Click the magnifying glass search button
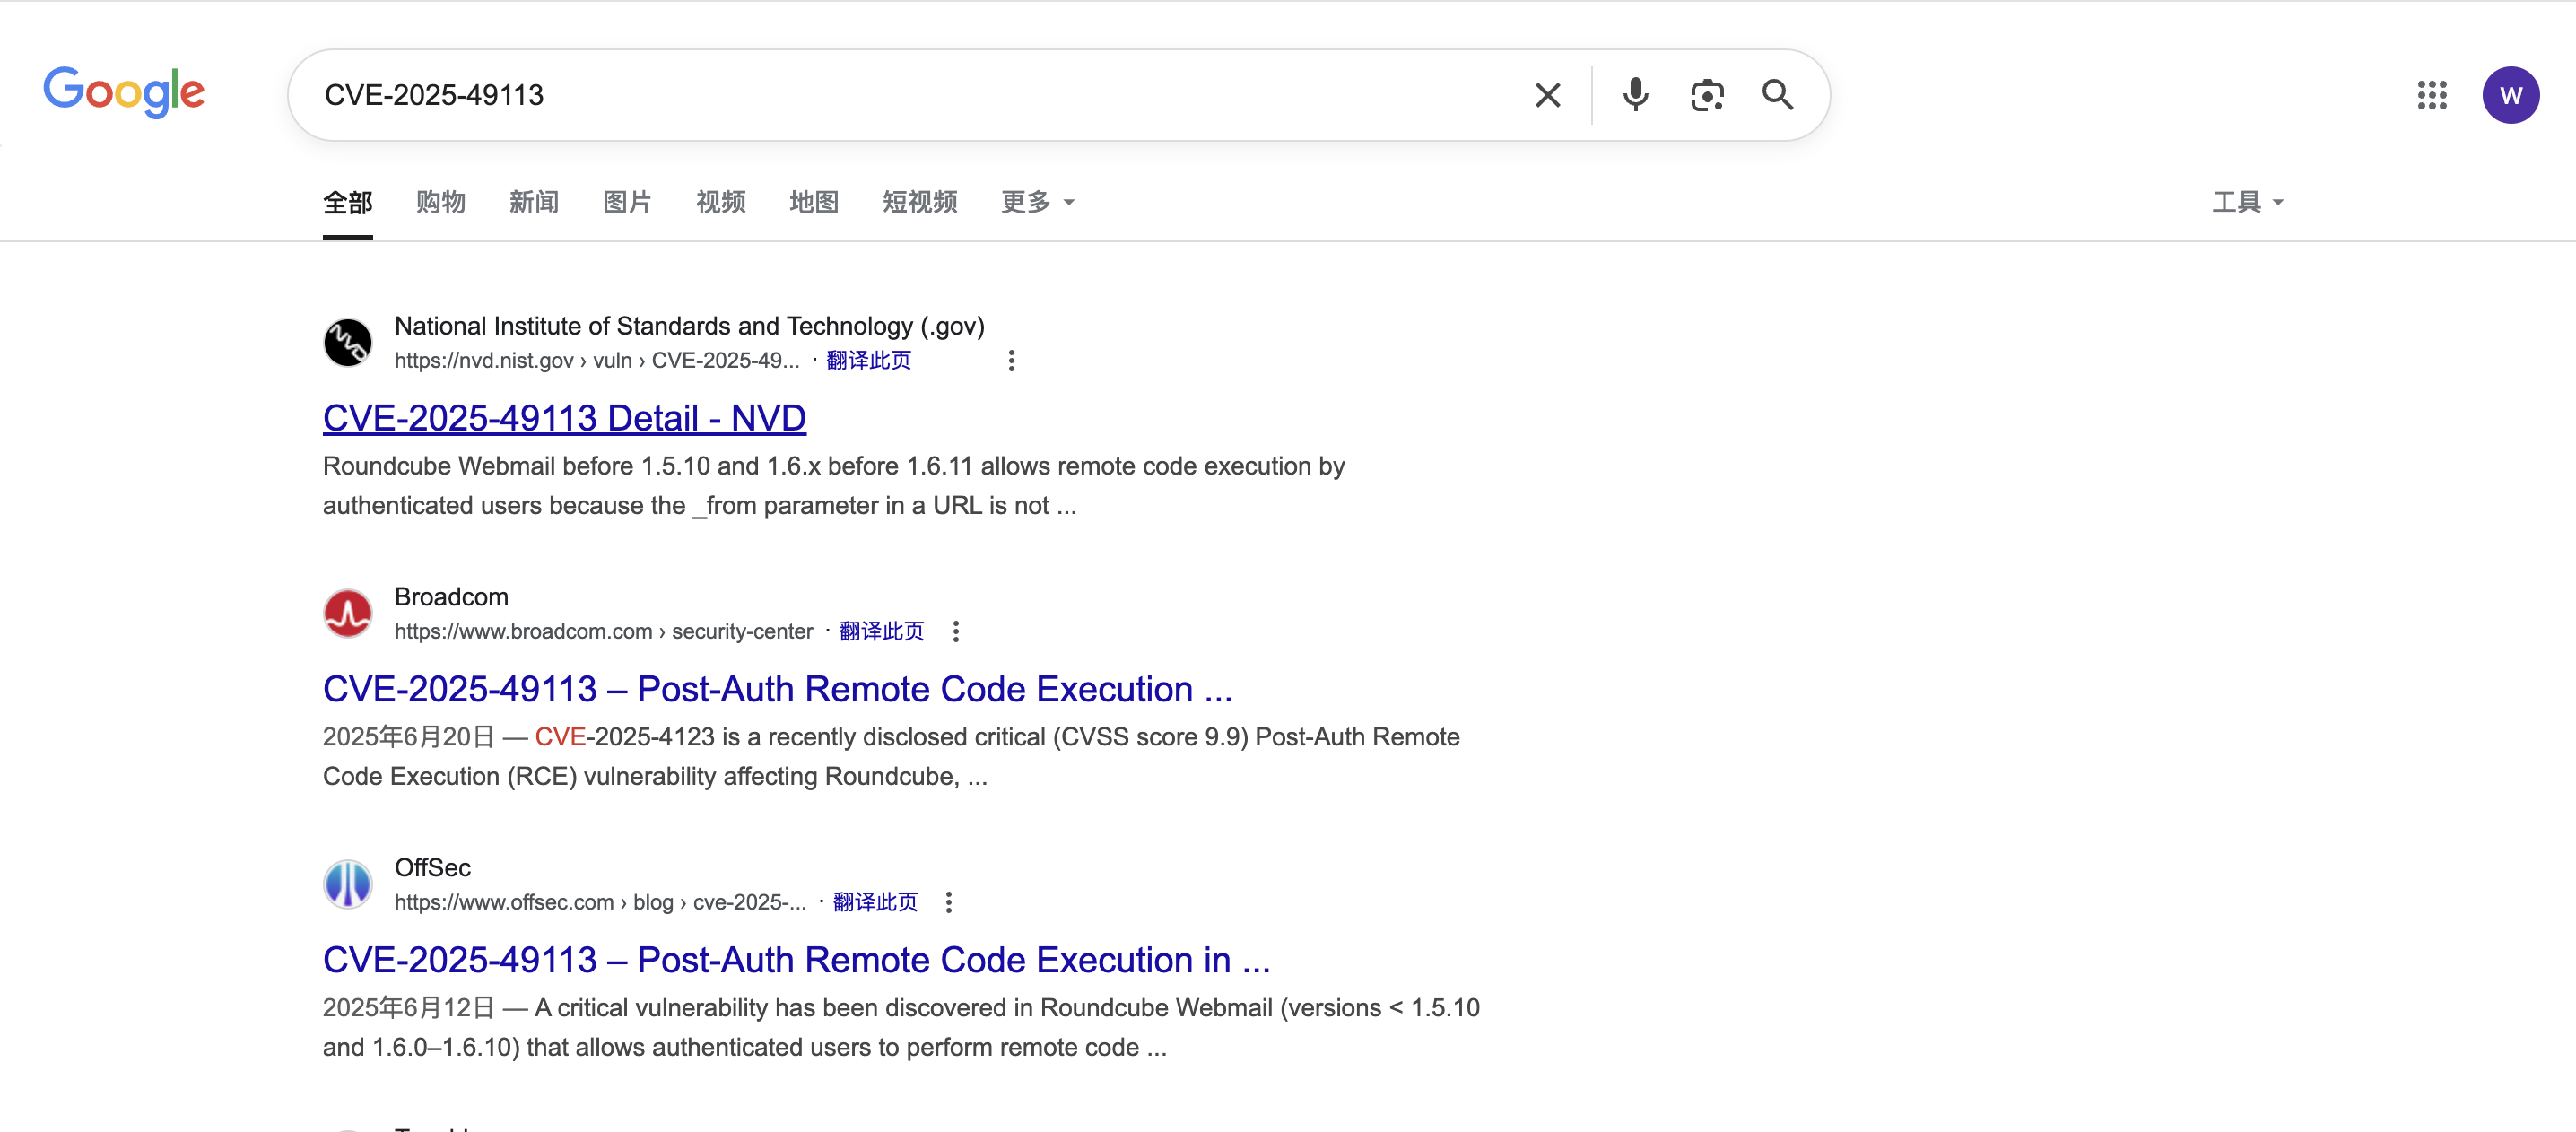2576x1132 pixels. (1777, 95)
